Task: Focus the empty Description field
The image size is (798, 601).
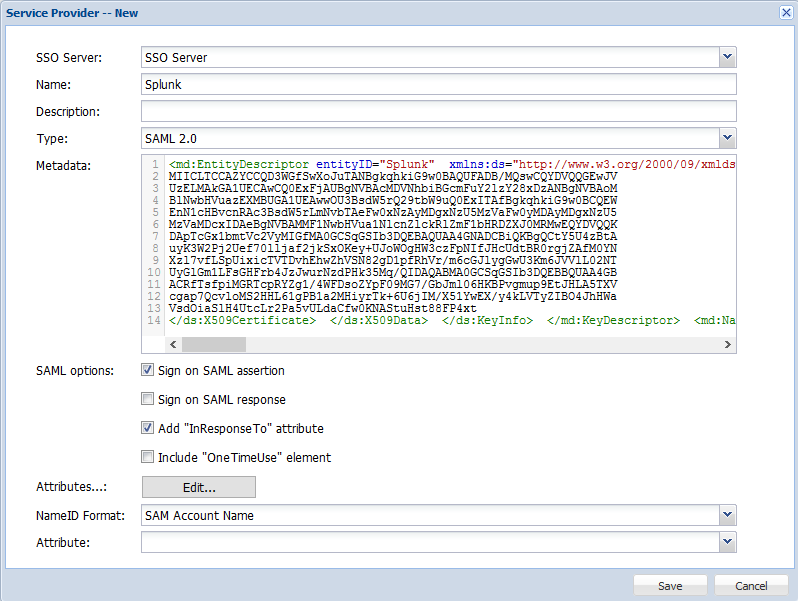Action: 438,111
